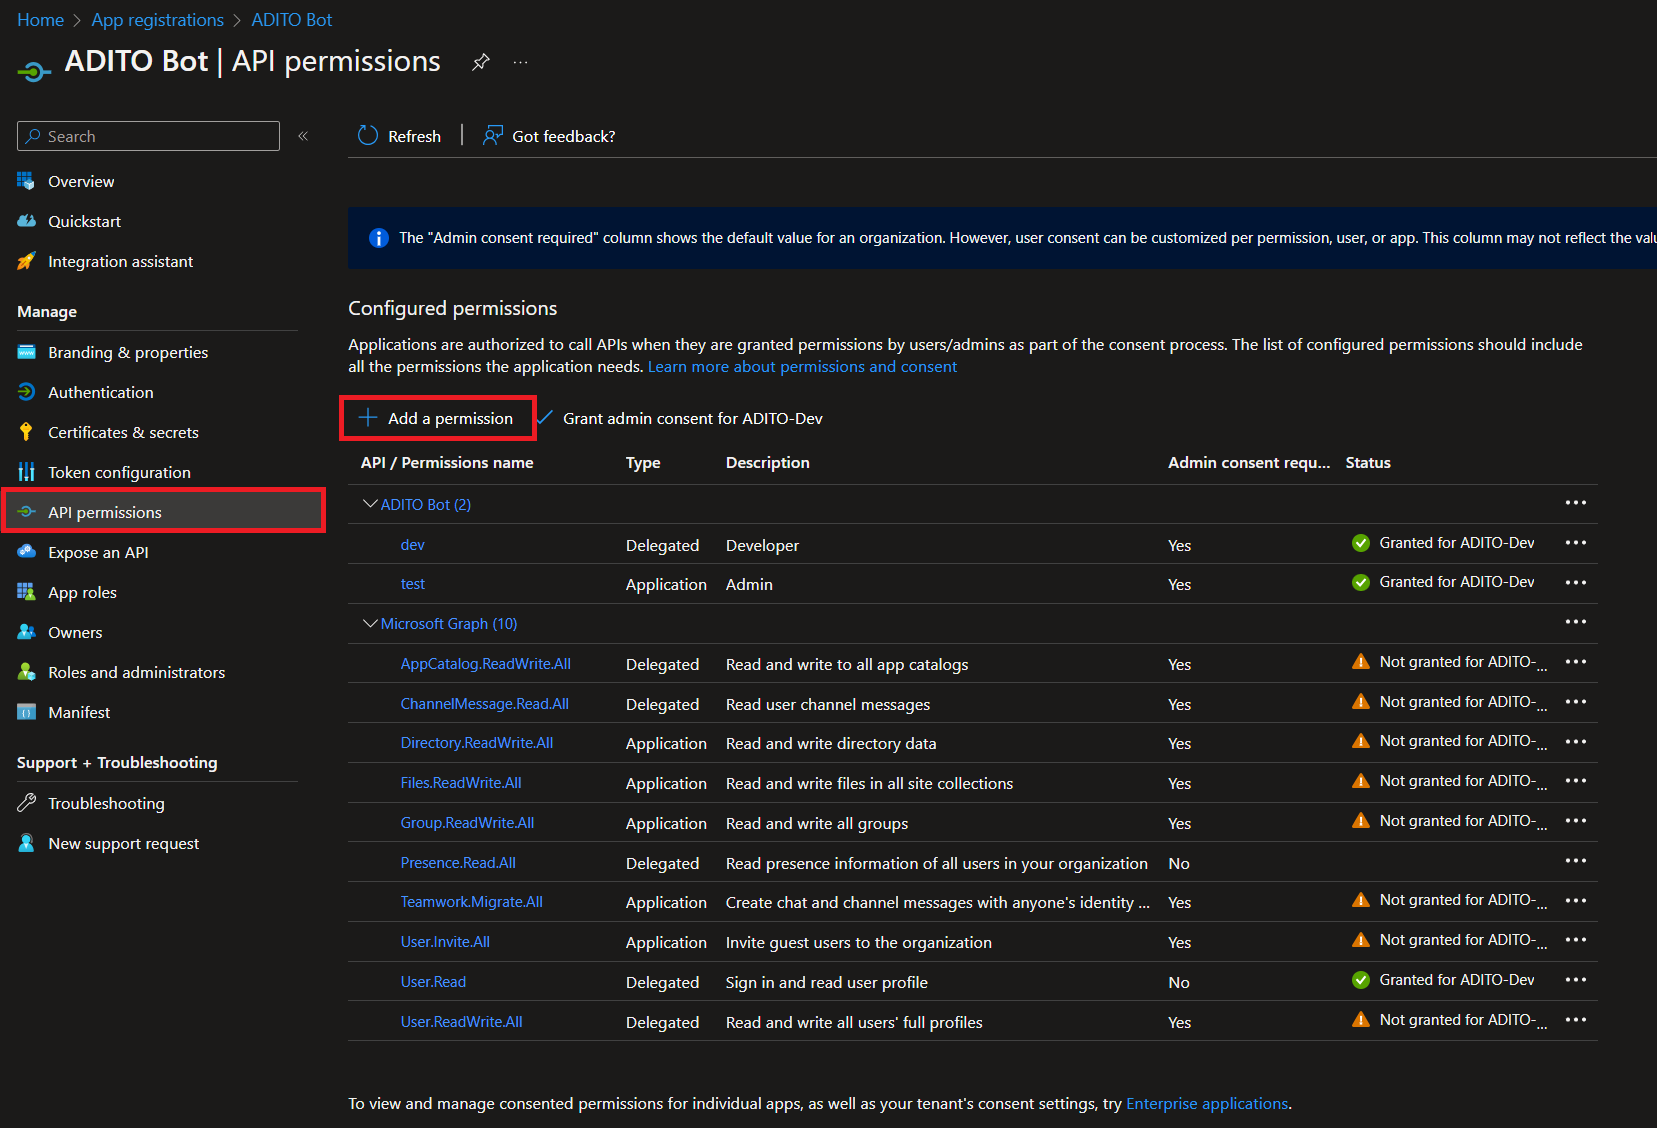Click Granted for ADITO-Dev on dev row
1657x1128 pixels.
point(1456,543)
